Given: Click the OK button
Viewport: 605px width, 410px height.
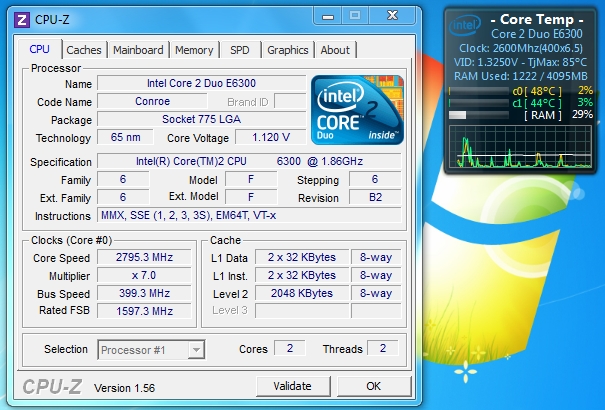Looking at the screenshot, I should [373, 386].
